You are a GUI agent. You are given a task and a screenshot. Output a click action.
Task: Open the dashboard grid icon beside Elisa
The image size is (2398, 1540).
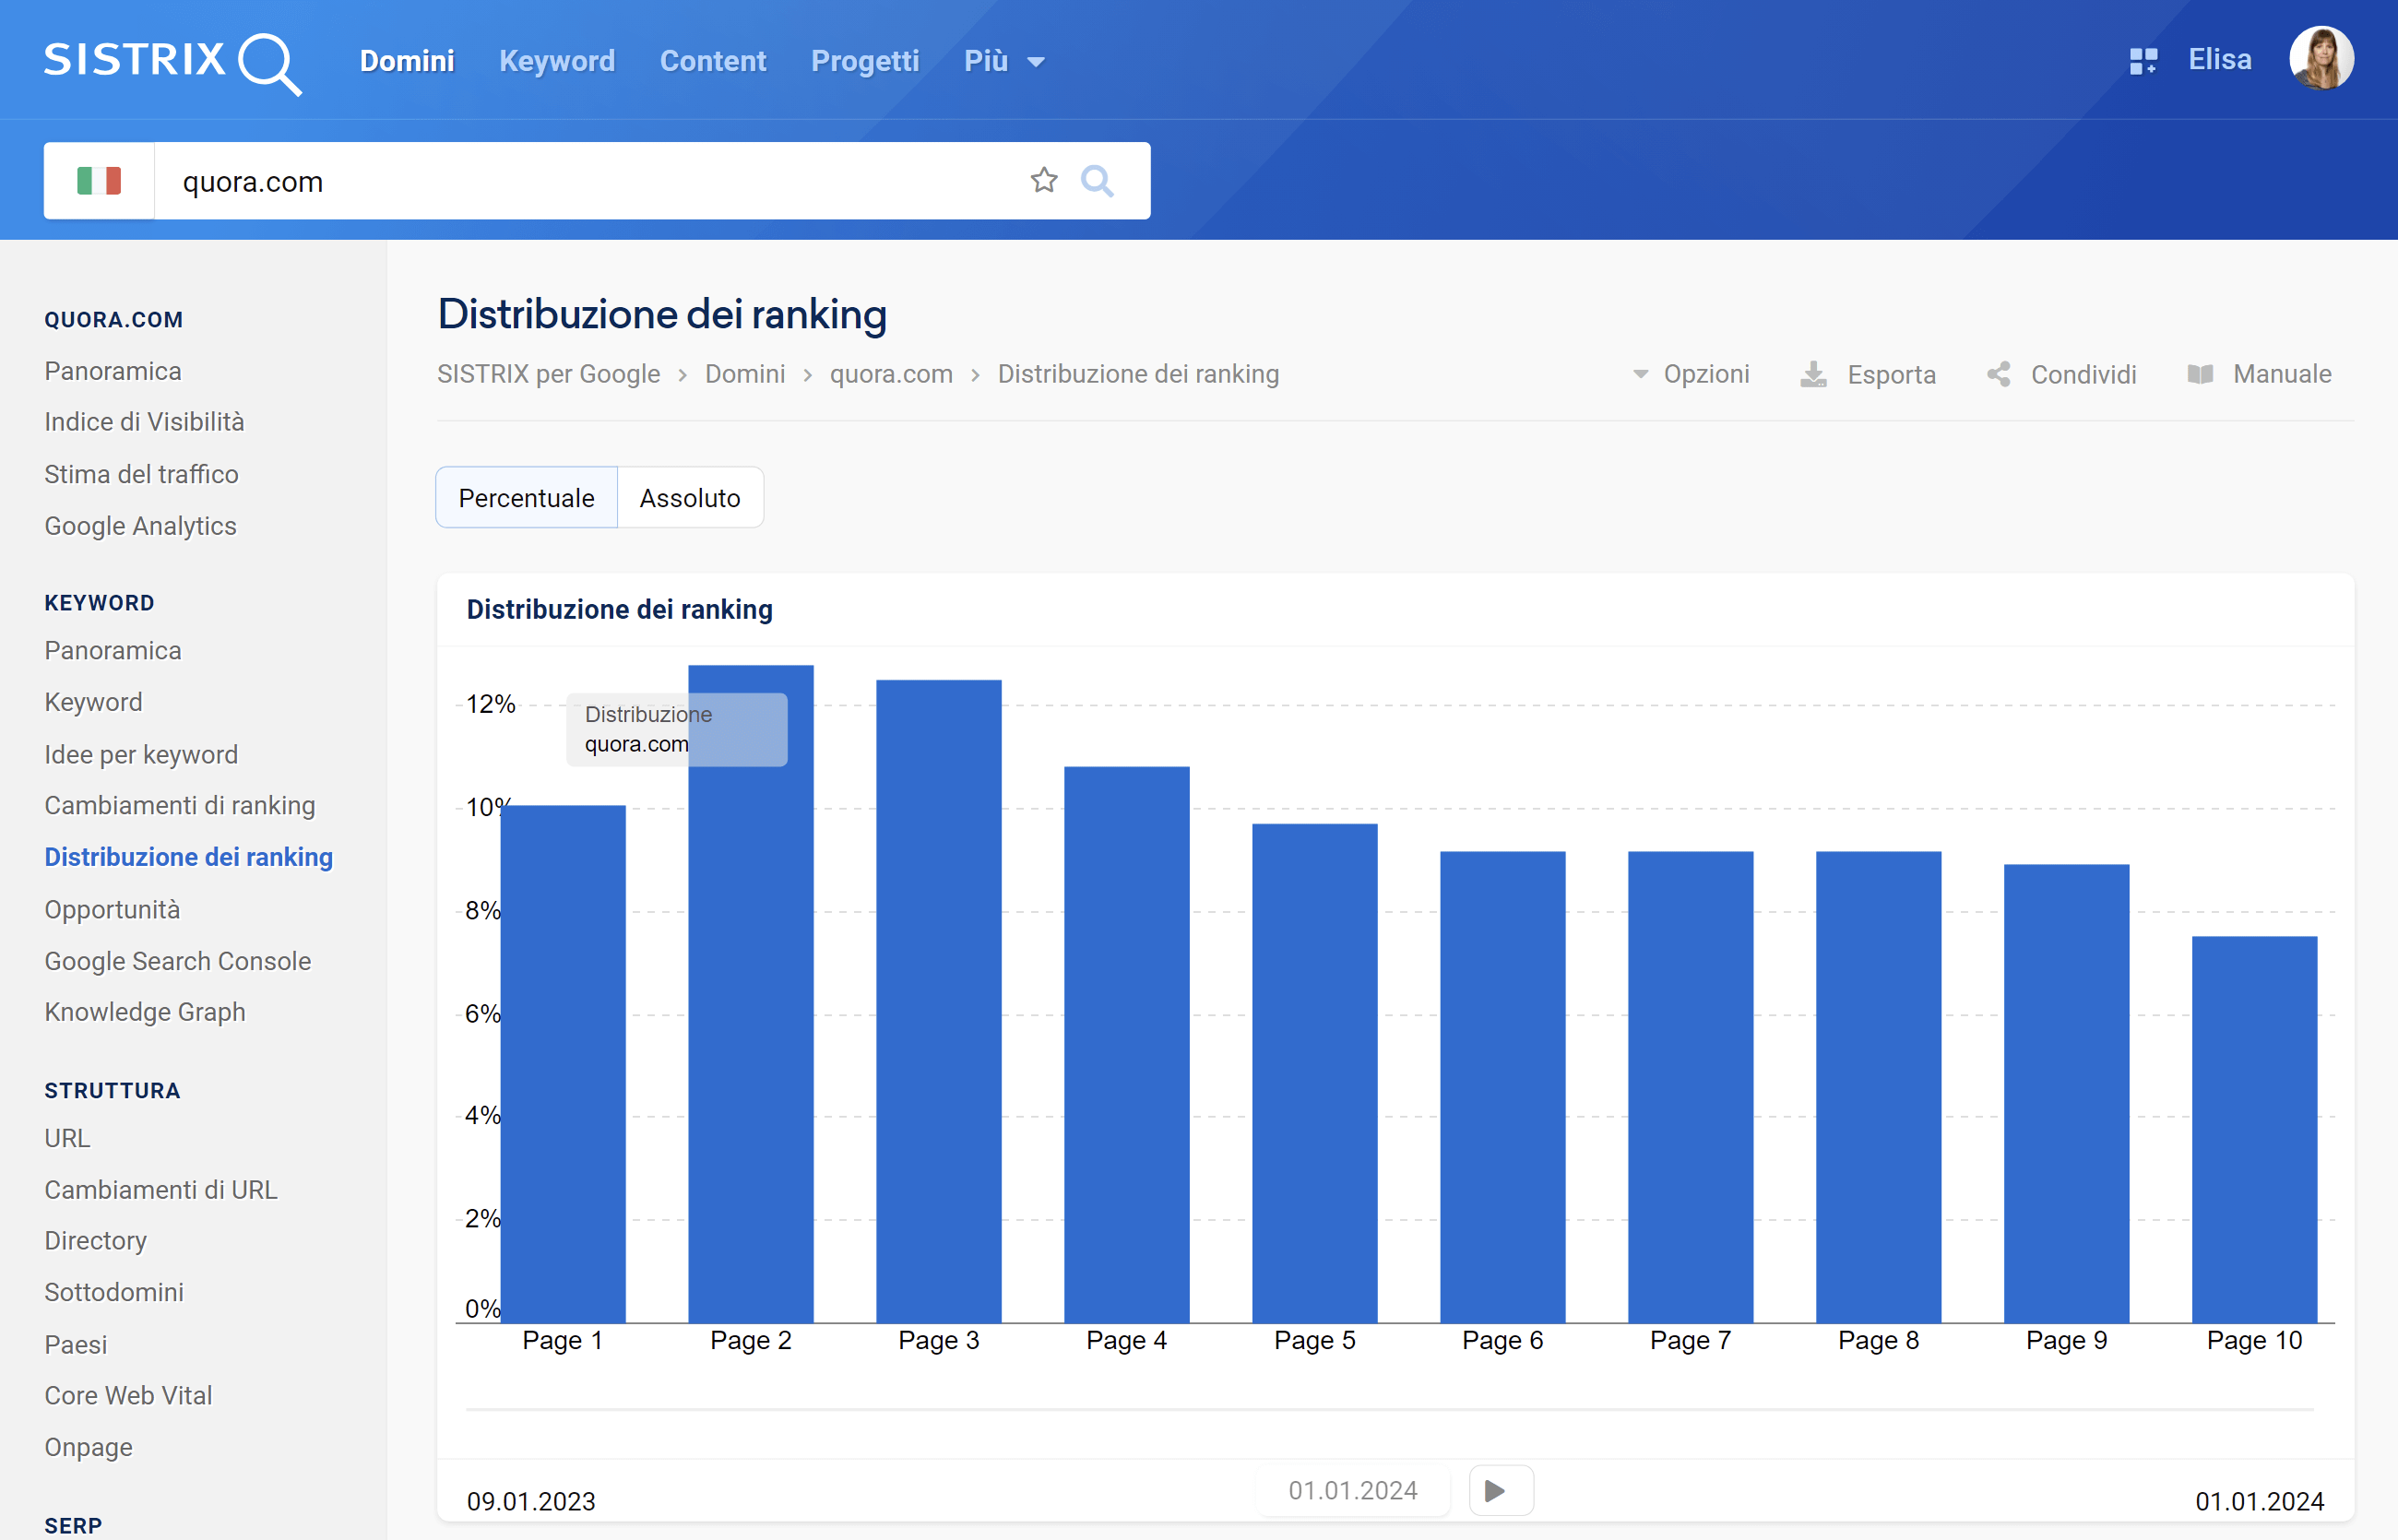[x=2143, y=61]
